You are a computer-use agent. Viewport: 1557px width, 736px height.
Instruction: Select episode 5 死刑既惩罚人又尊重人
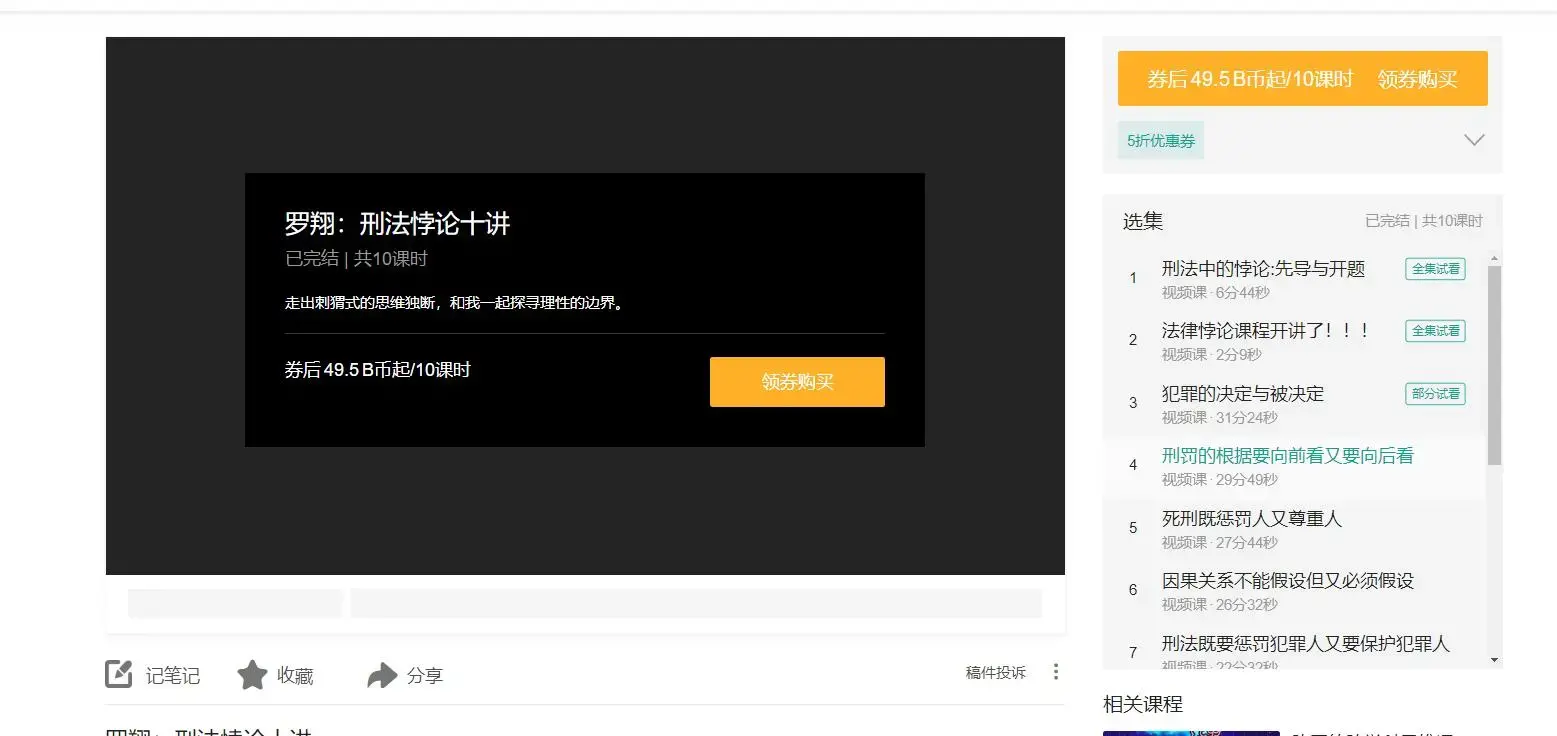pyautogui.click(x=1252, y=518)
